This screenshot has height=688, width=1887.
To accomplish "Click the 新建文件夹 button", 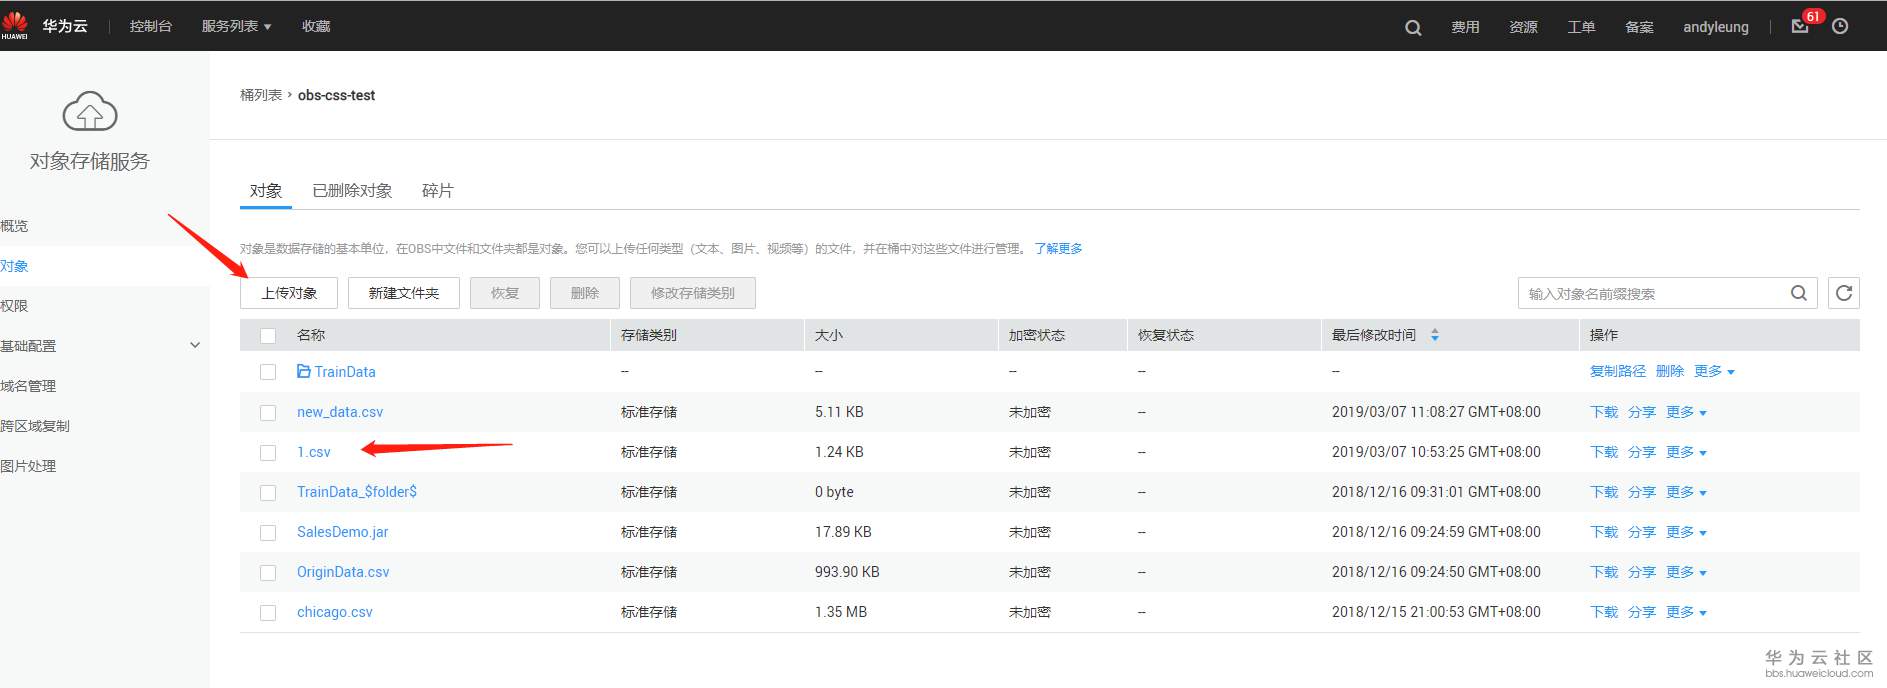I will tap(404, 293).
